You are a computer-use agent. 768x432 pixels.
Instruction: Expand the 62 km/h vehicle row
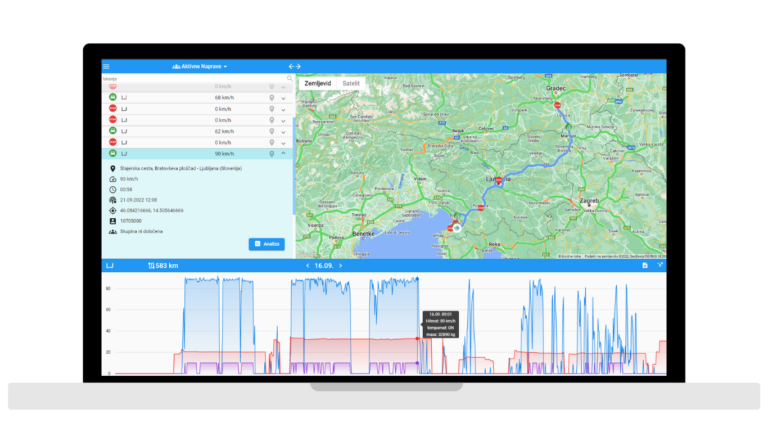(x=283, y=131)
